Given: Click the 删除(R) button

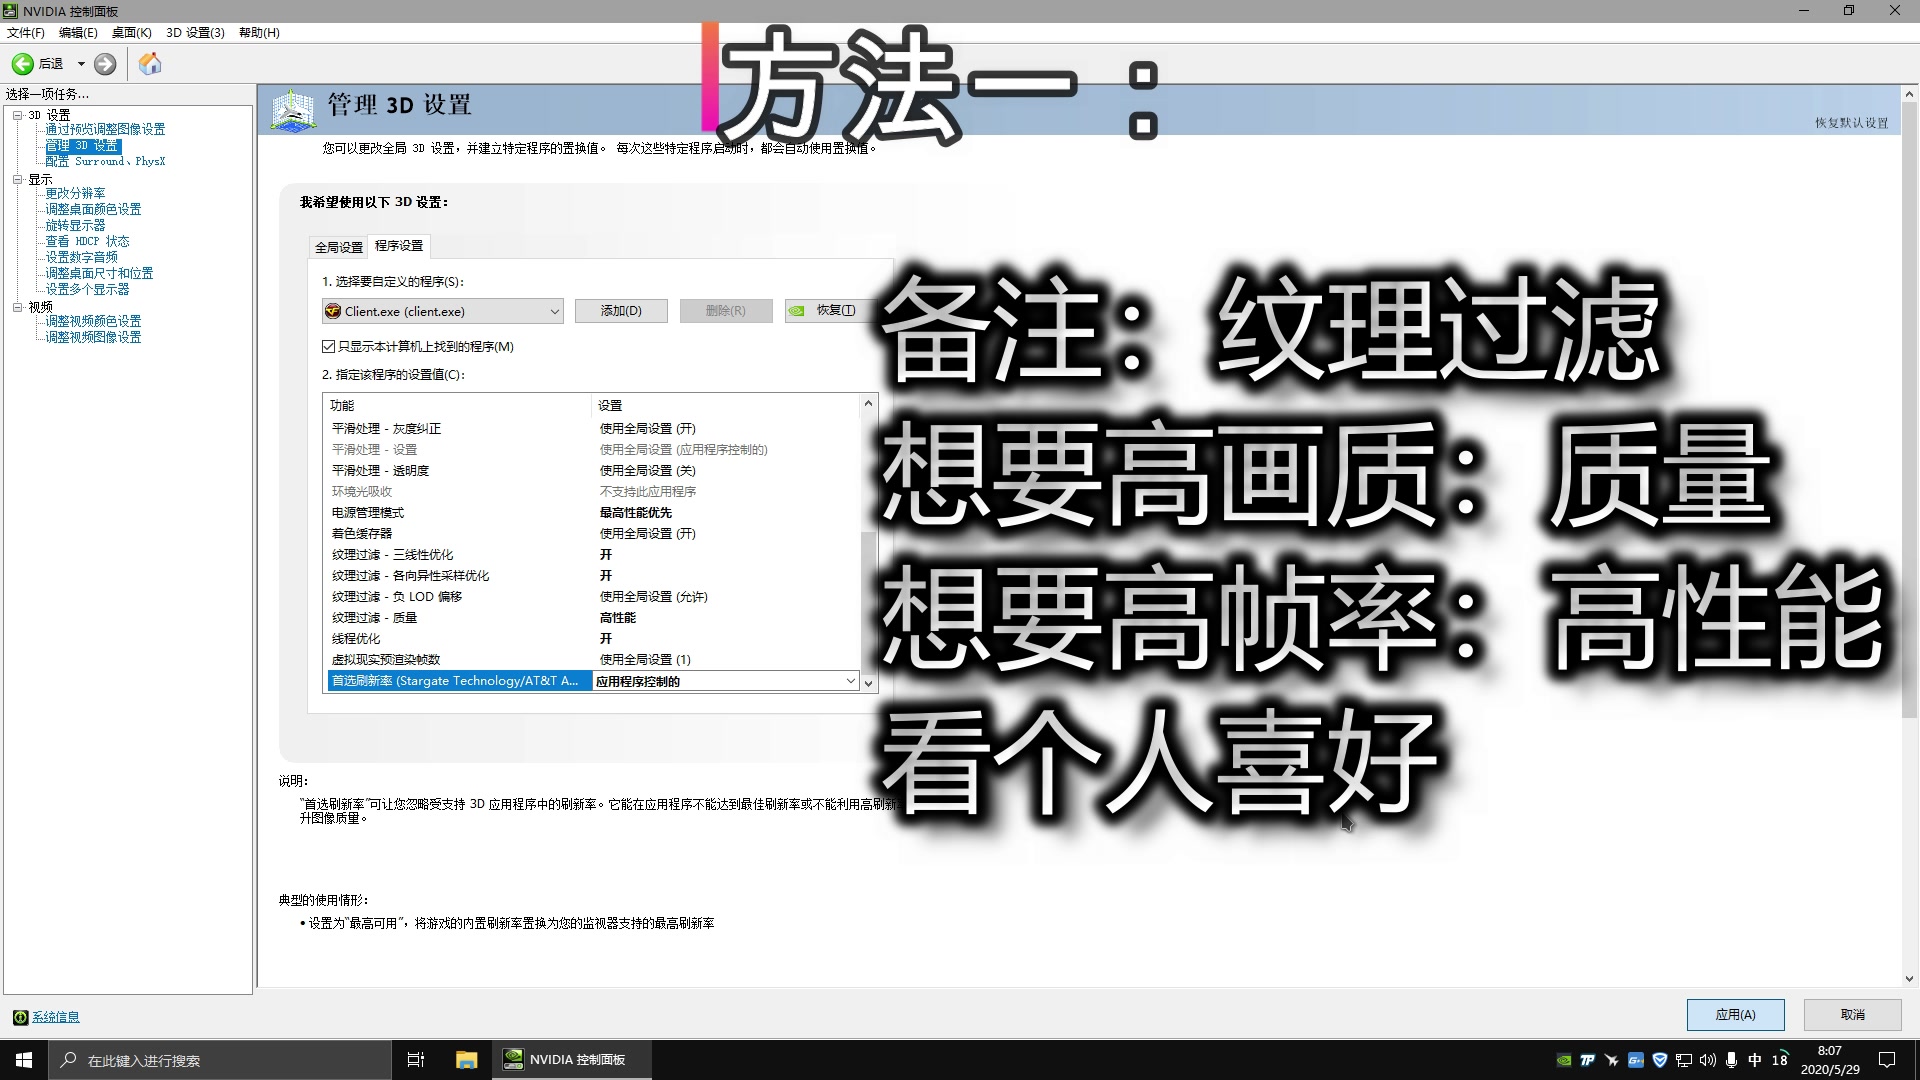Looking at the screenshot, I should (x=726, y=311).
